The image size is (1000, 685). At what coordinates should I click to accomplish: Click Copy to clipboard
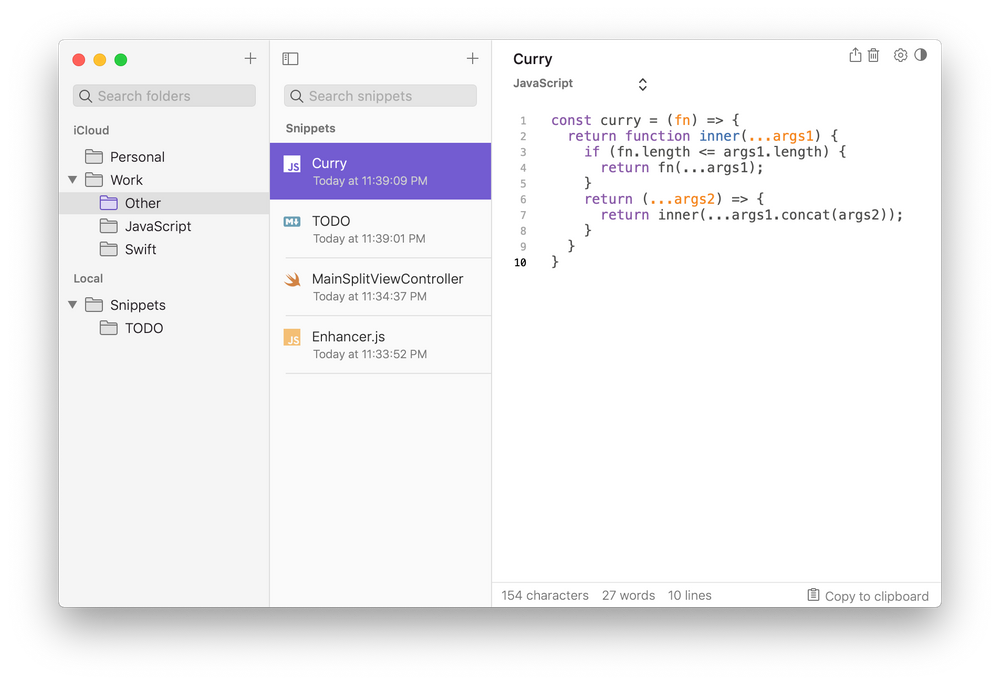[x=868, y=596]
